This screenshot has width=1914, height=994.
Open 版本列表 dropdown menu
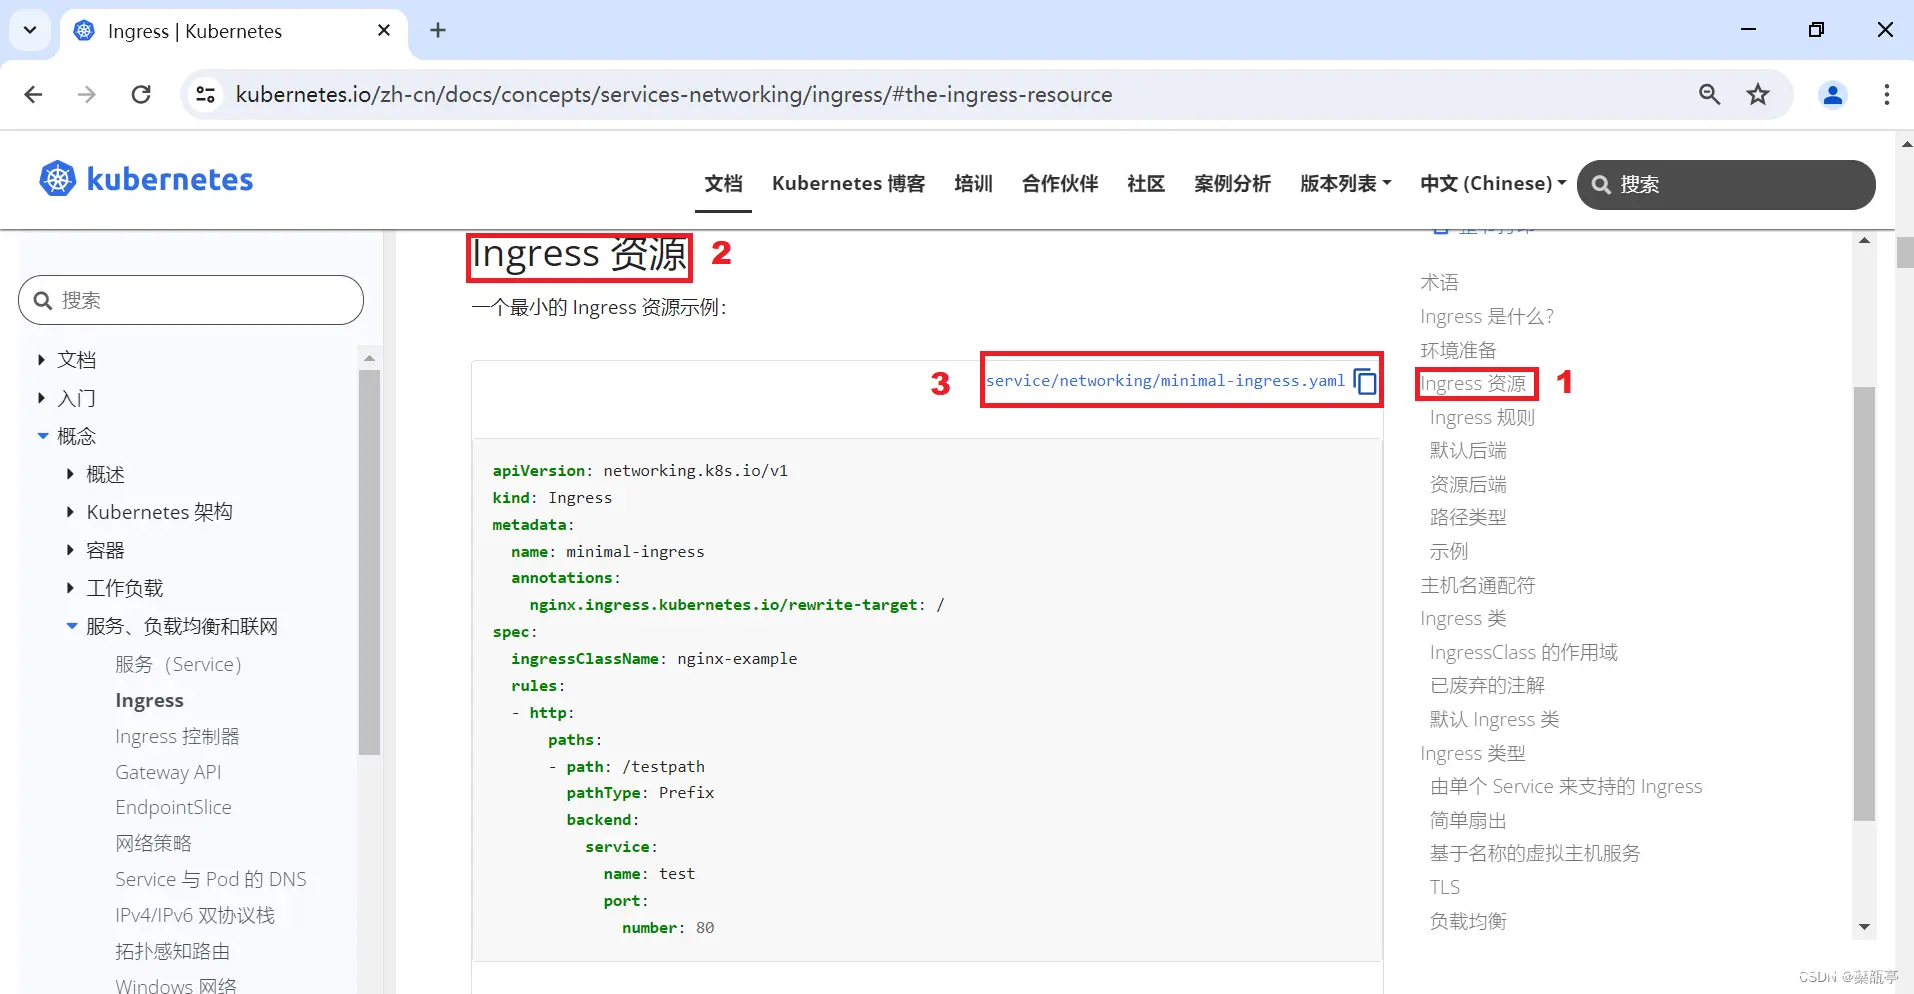pos(1345,183)
